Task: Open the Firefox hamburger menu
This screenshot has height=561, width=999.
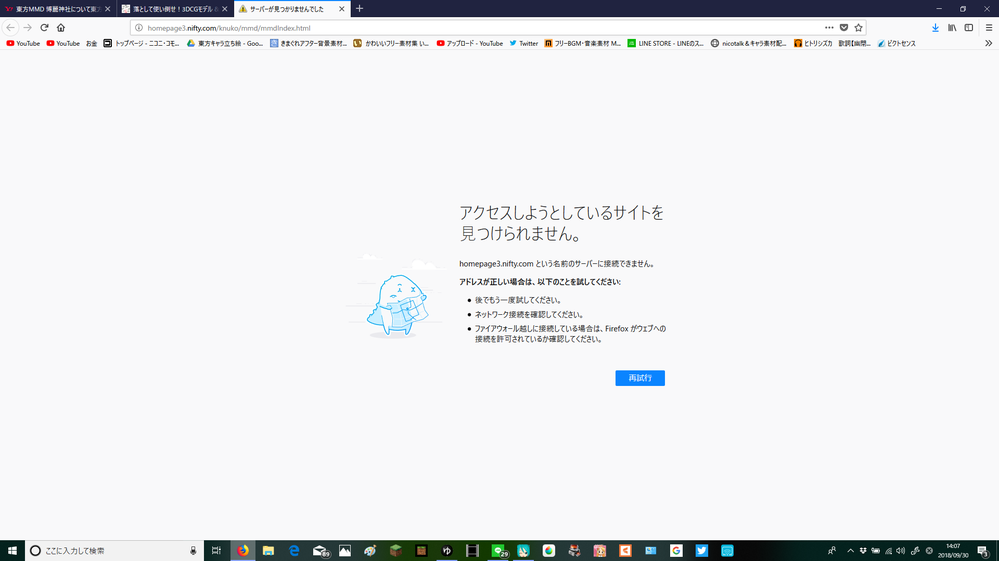Action: coord(989,28)
